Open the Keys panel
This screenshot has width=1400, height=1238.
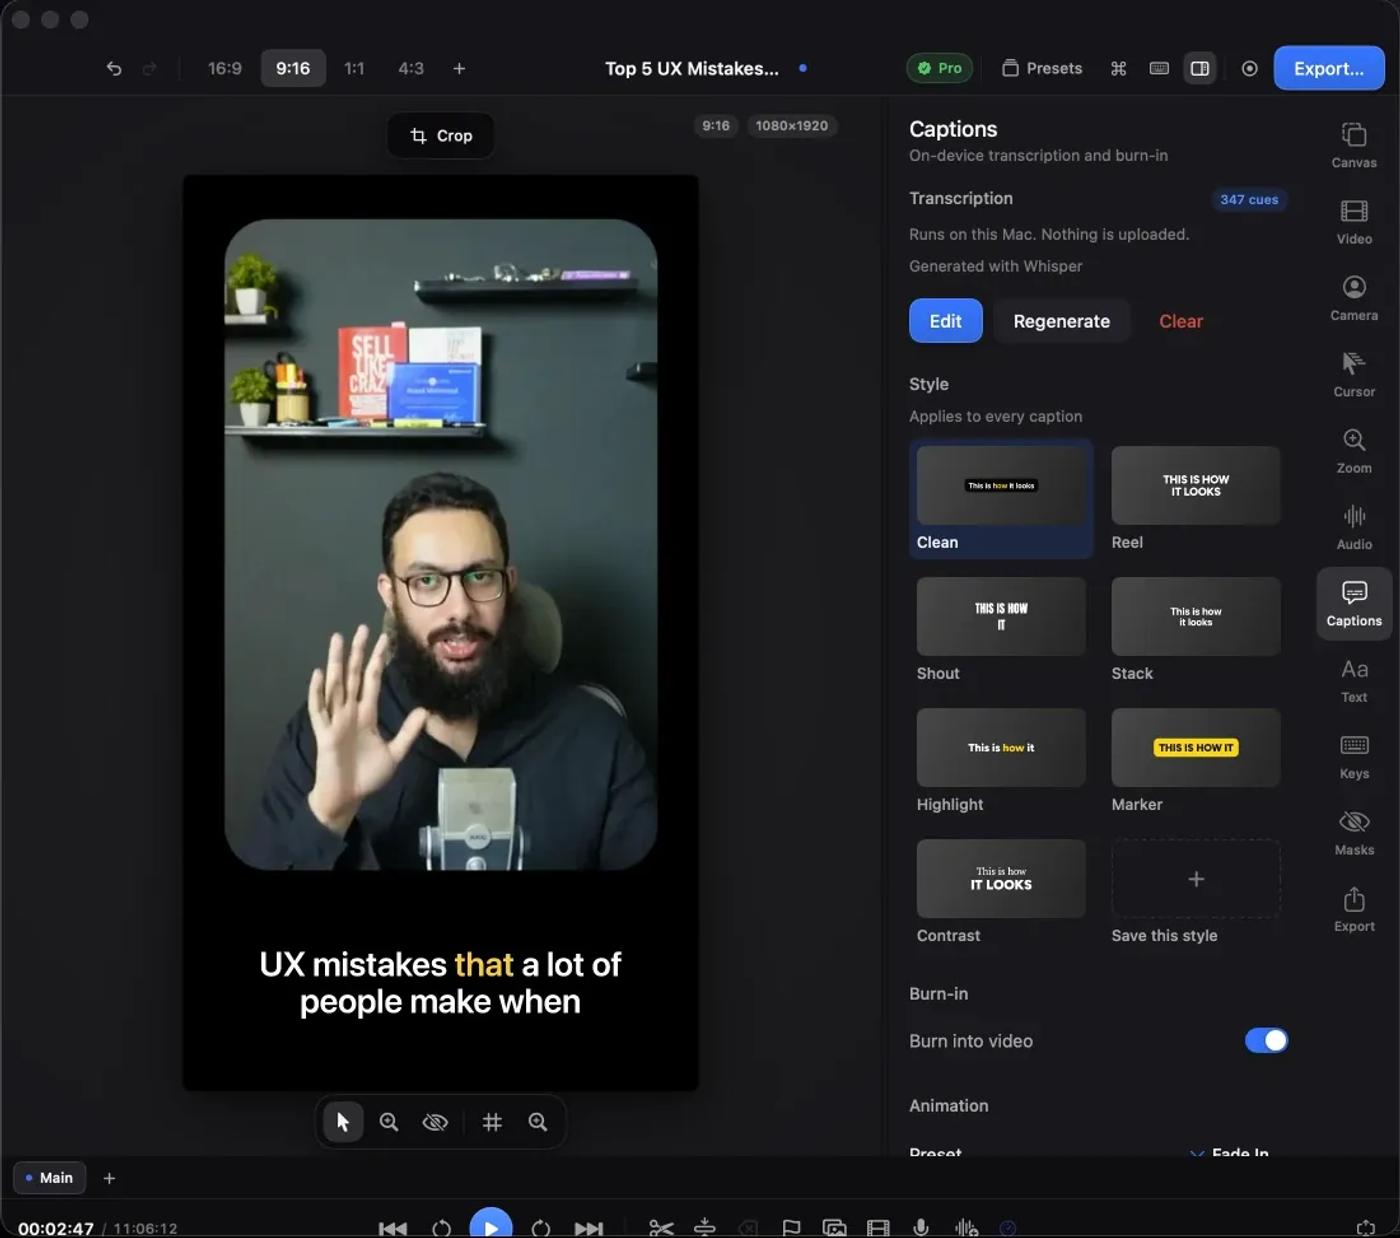[x=1354, y=757]
